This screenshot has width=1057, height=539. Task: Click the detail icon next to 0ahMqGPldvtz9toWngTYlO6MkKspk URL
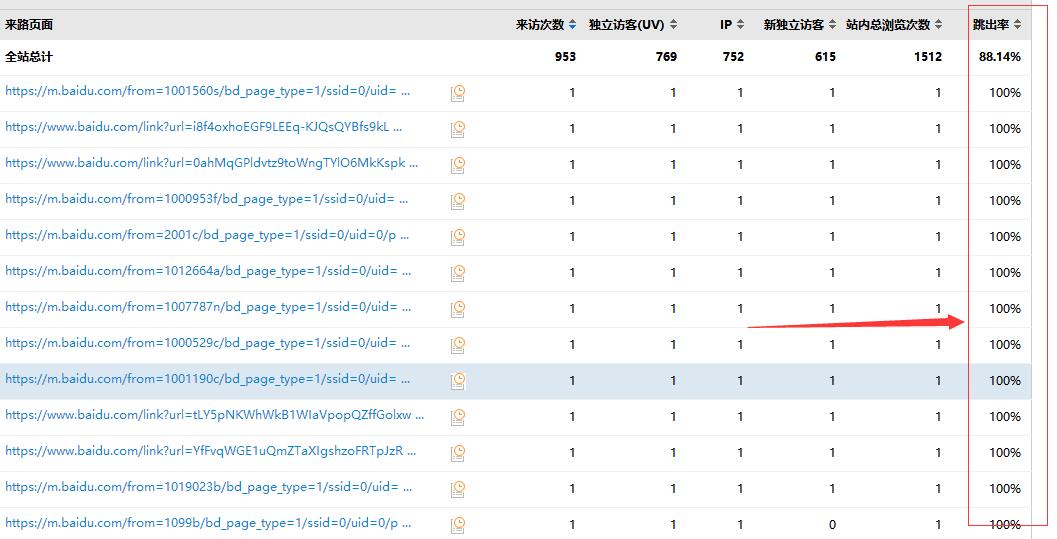[x=458, y=165]
